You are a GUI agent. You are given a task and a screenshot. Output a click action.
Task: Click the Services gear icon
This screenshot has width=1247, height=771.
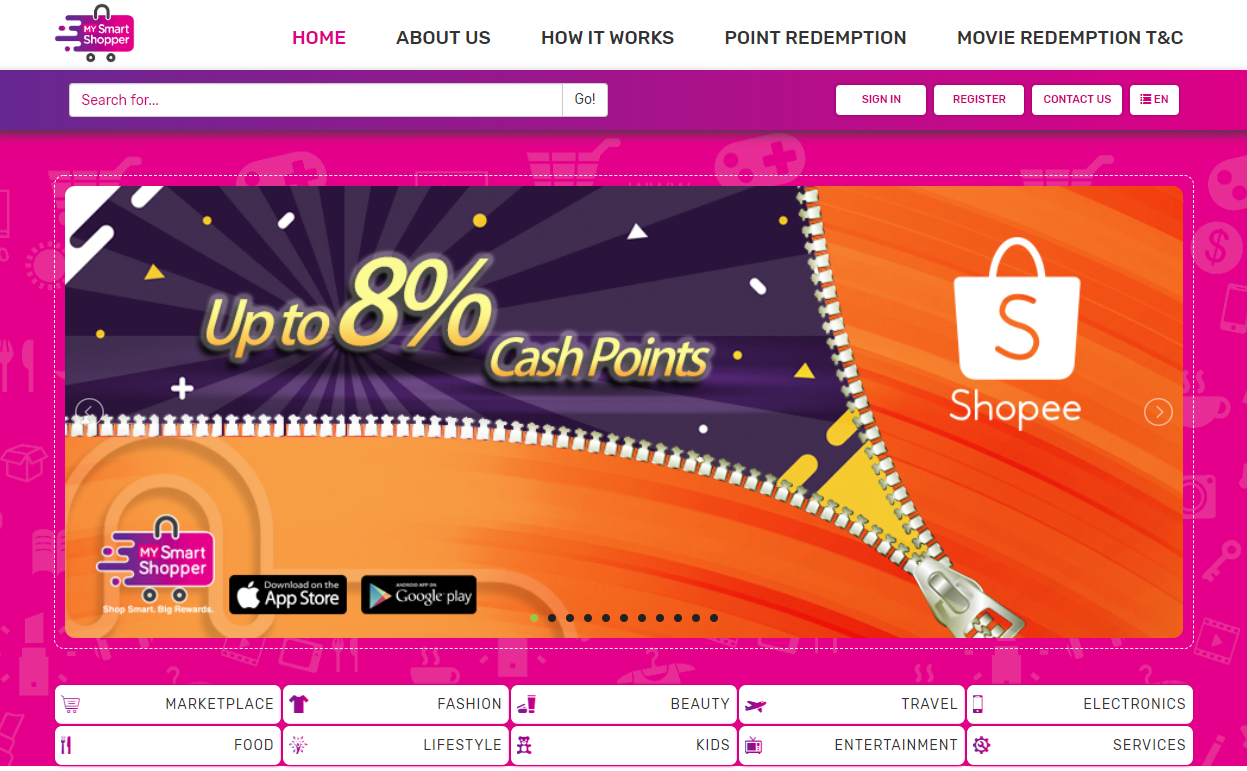pos(981,745)
